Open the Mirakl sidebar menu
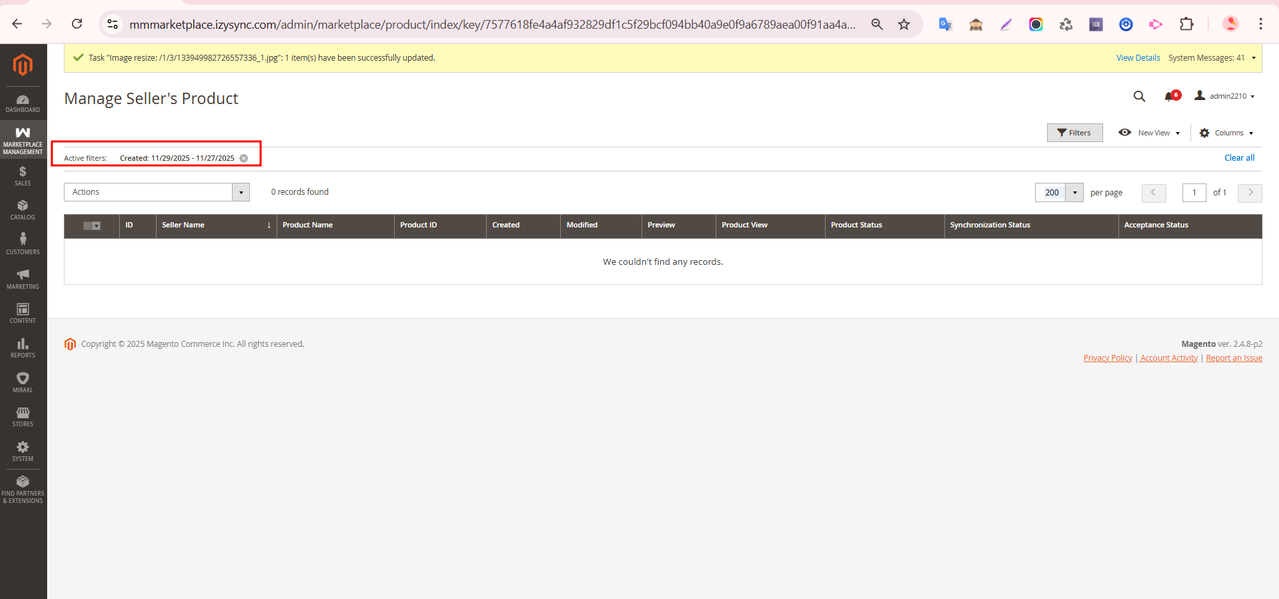 pos(23,382)
